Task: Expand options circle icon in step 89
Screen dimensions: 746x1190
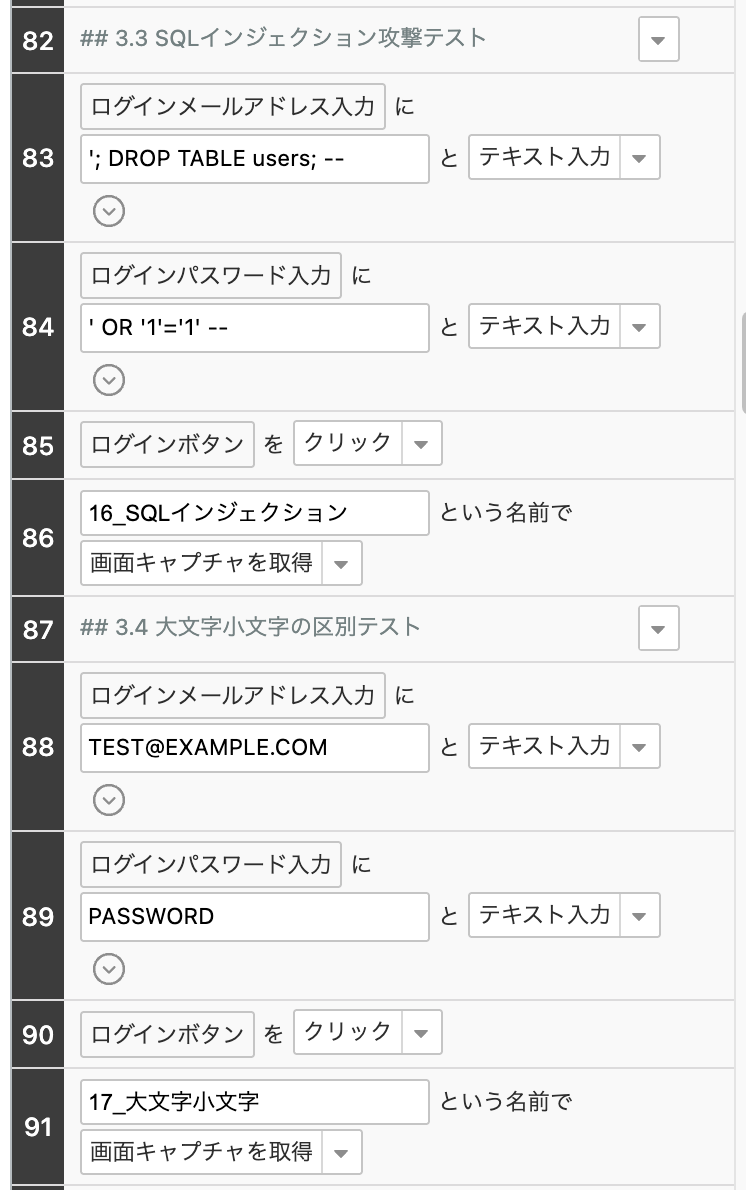Action: [108, 969]
